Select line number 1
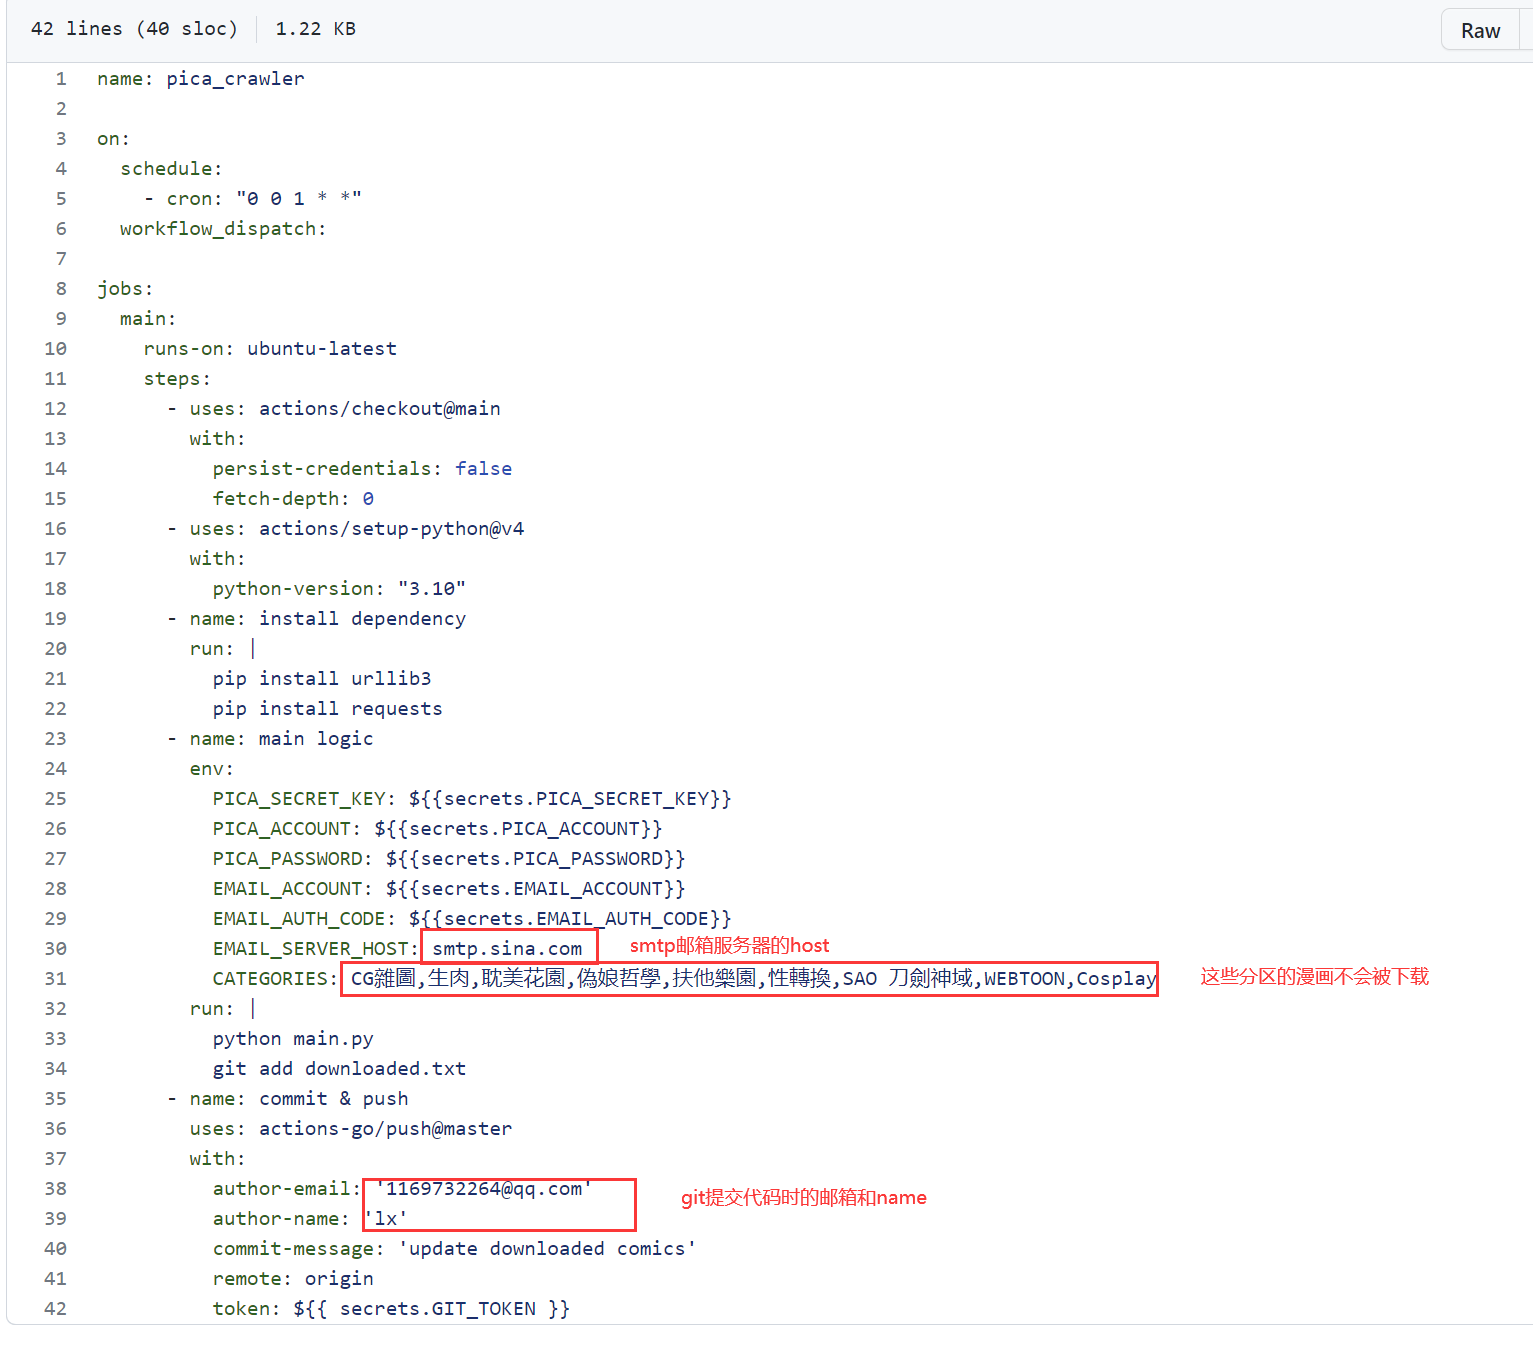The height and width of the screenshot is (1351, 1533). 61,79
